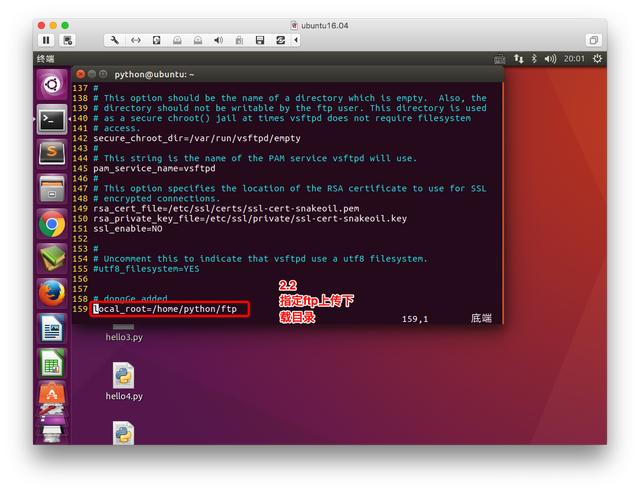Click the ubuntu16.04 window title

point(325,25)
